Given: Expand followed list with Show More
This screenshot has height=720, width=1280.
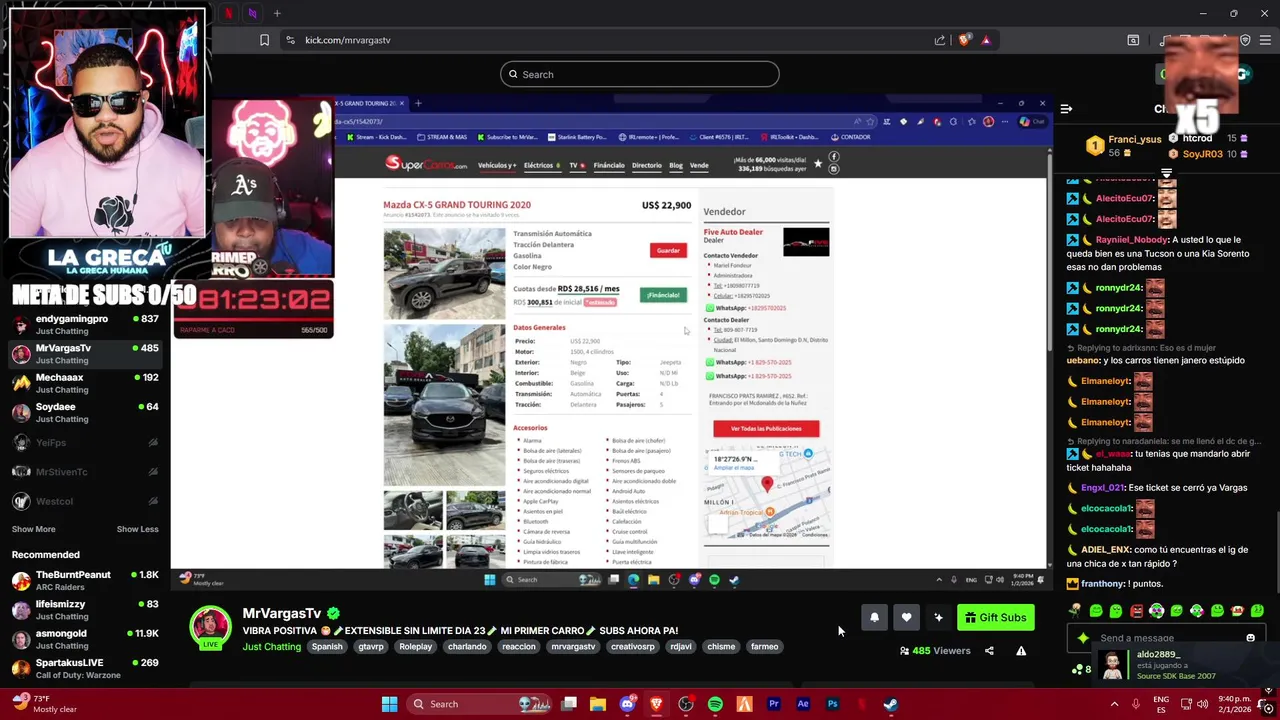Looking at the screenshot, I should (33, 529).
